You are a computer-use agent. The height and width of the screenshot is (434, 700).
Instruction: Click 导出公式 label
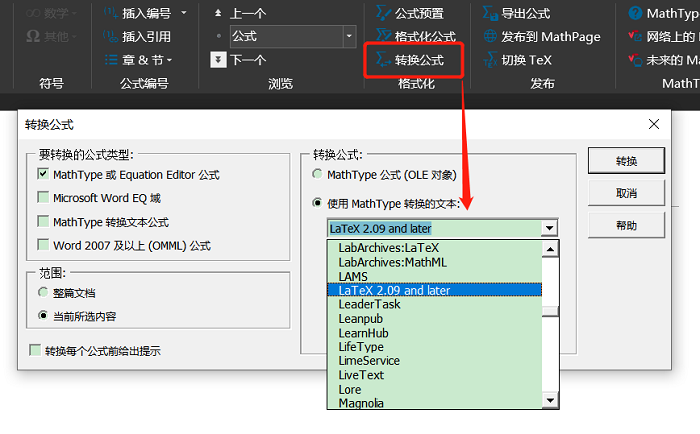click(525, 13)
